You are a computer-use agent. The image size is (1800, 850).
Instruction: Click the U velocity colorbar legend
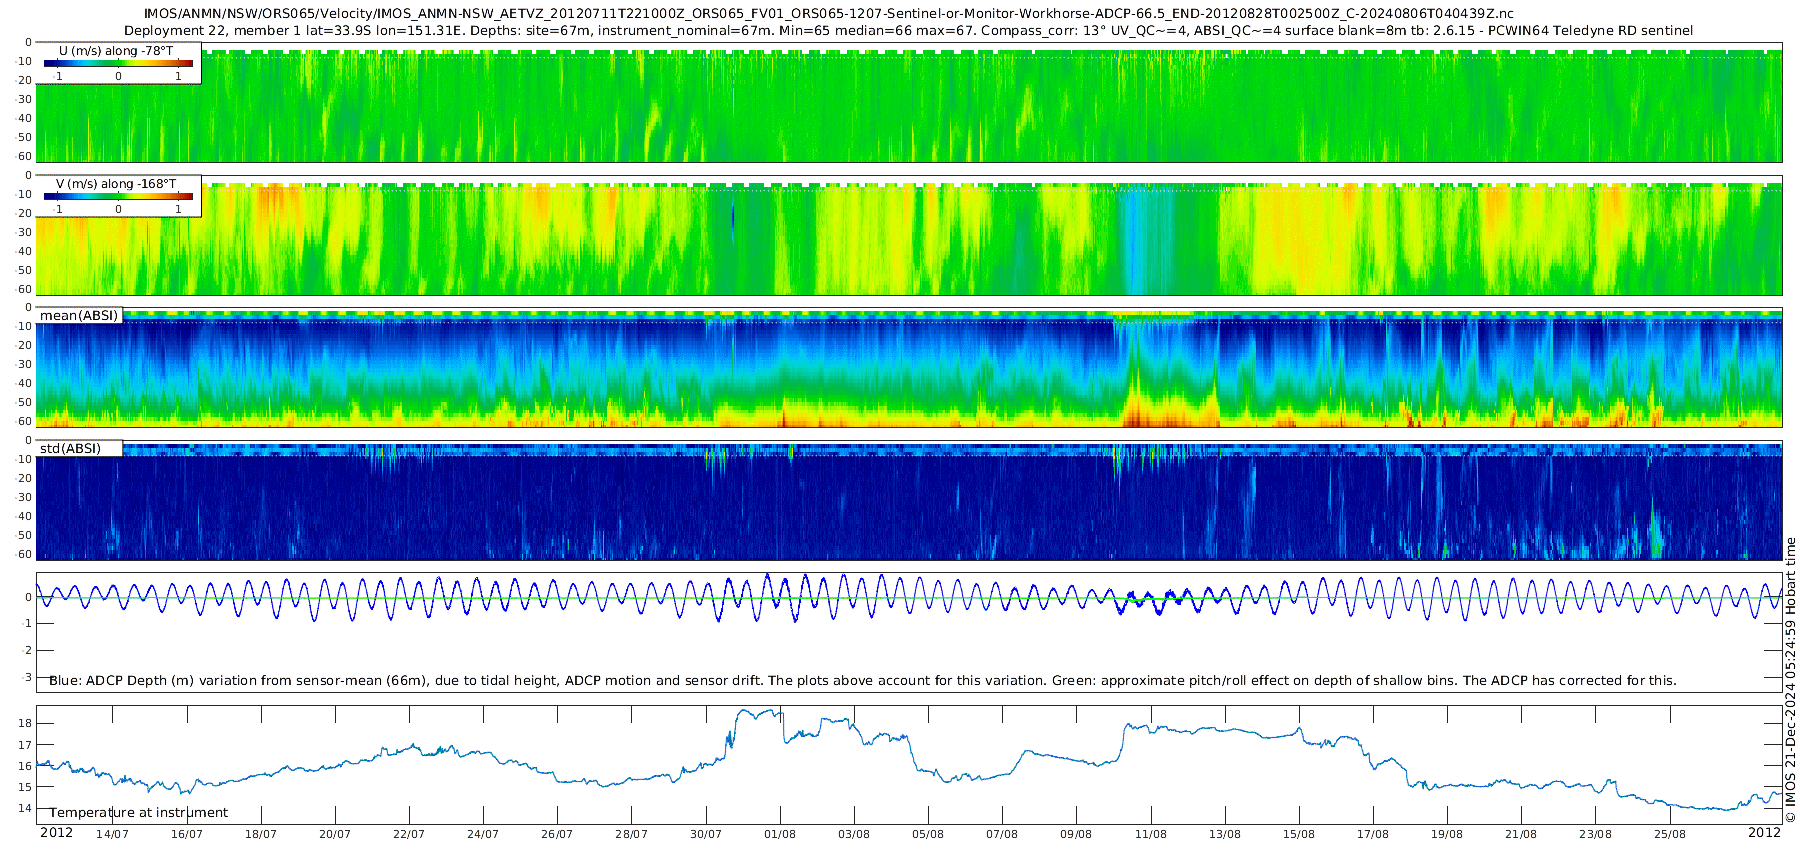click(x=118, y=63)
